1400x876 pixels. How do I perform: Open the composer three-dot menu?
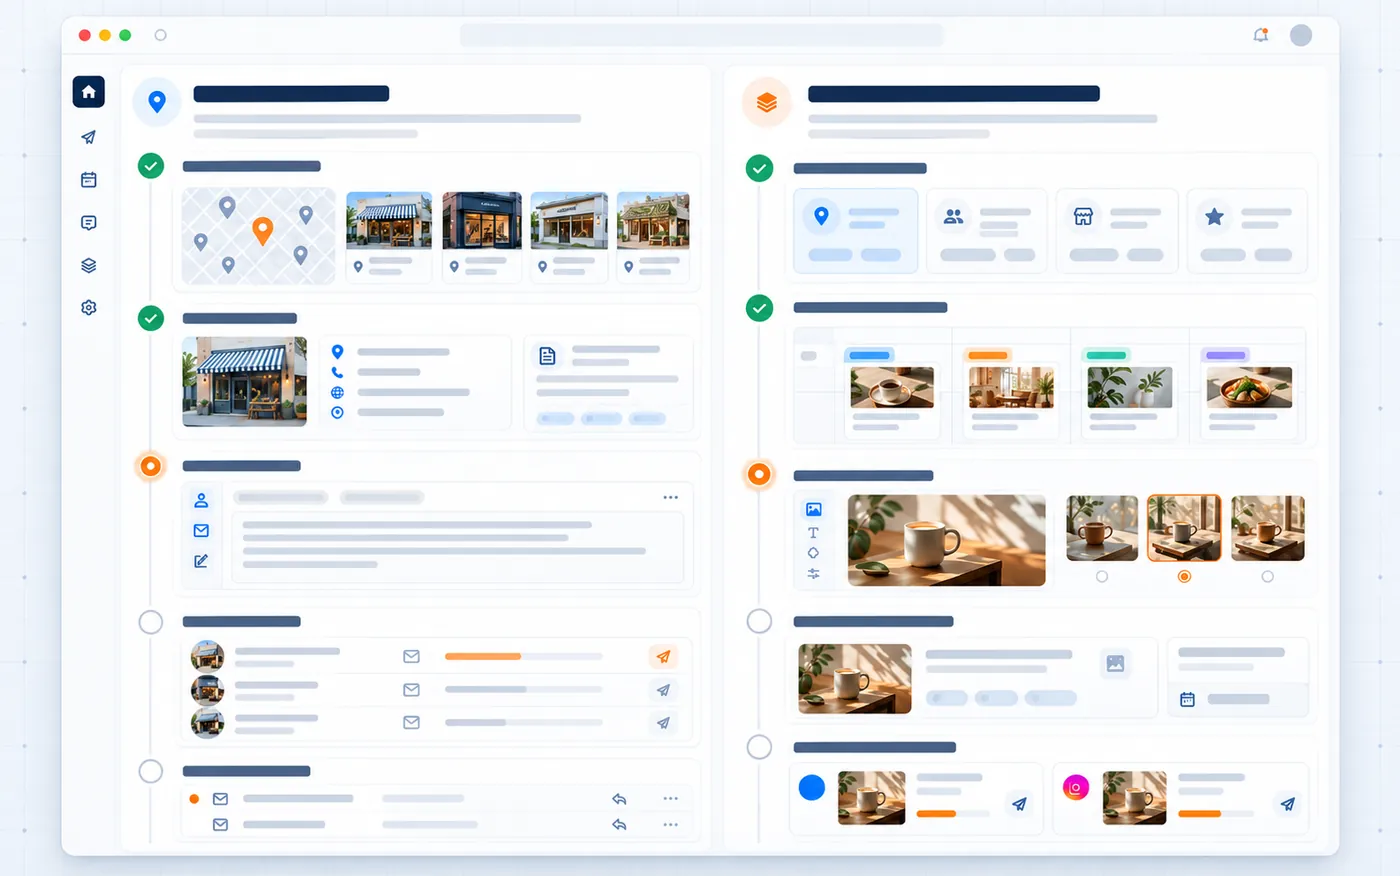[x=670, y=497]
